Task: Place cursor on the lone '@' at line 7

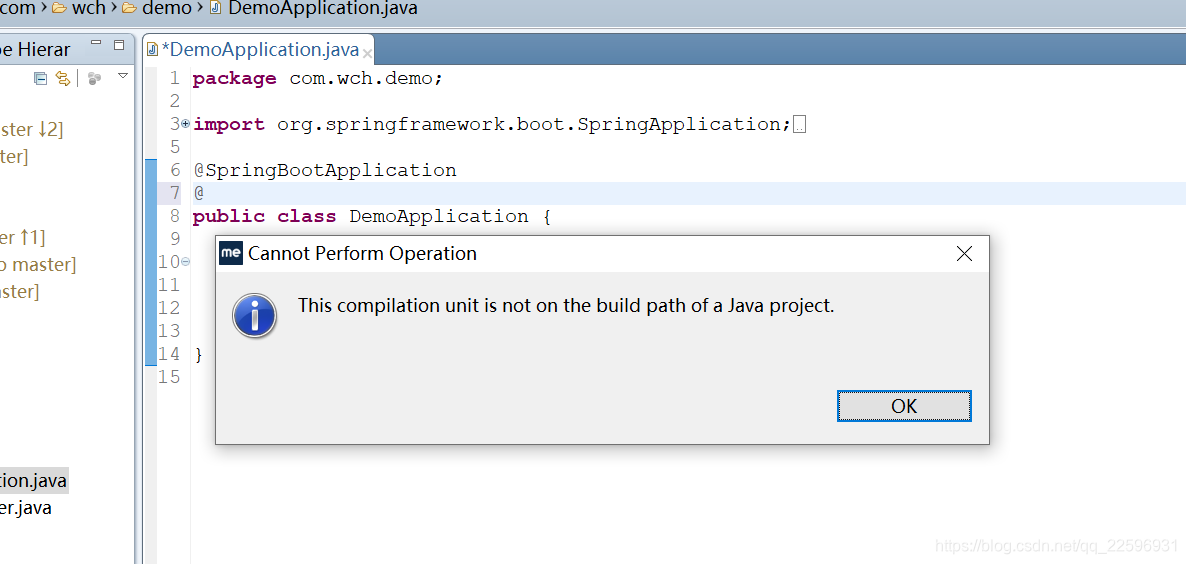Action: [x=199, y=193]
